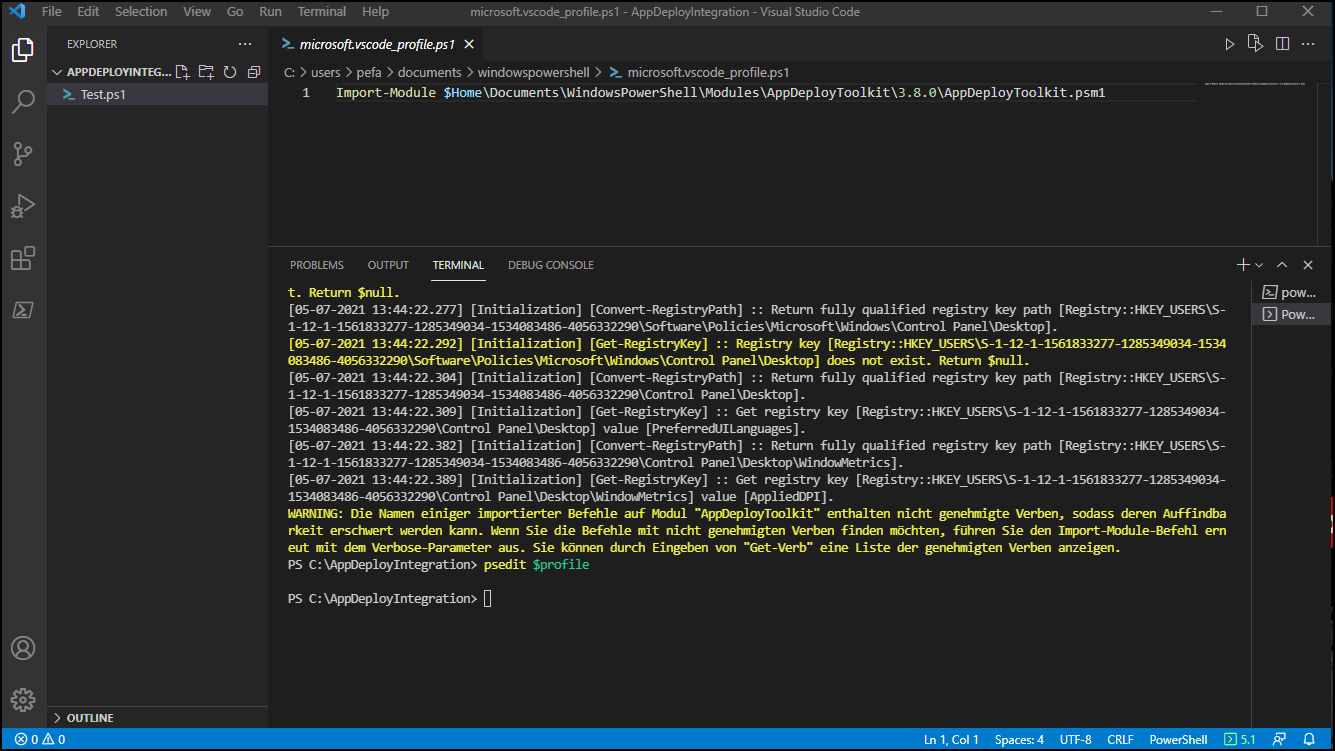1335x751 pixels.
Task: Split the editor to the right
Action: [x=1282, y=44]
